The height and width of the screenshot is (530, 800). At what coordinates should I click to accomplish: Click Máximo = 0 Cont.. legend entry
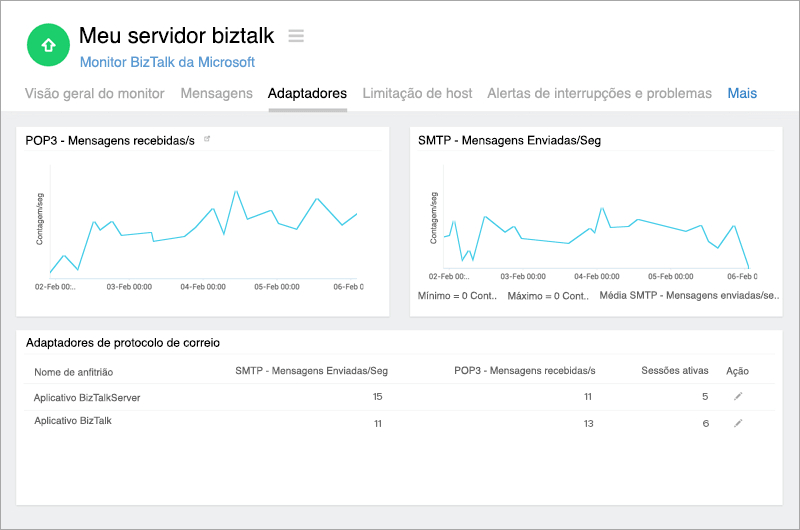tap(548, 296)
